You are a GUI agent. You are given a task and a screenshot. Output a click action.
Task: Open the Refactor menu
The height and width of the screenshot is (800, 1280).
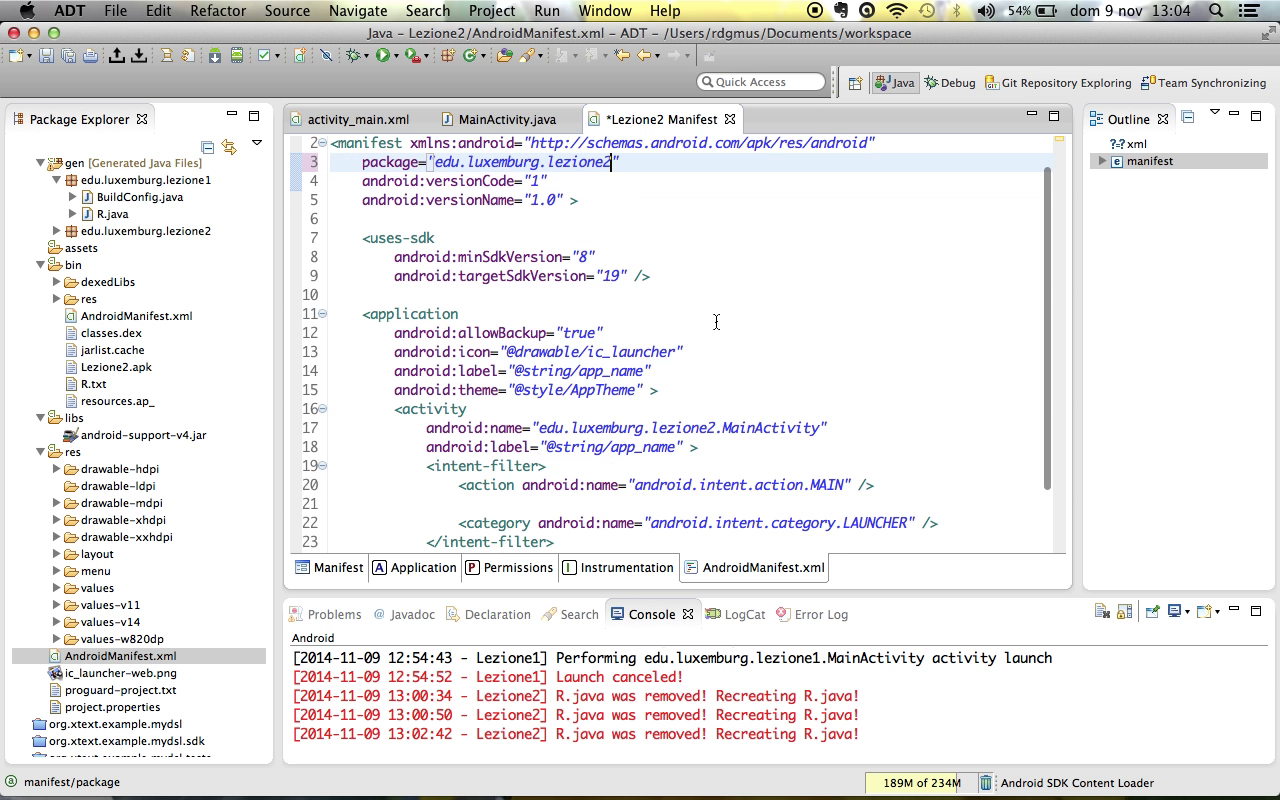tap(218, 11)
